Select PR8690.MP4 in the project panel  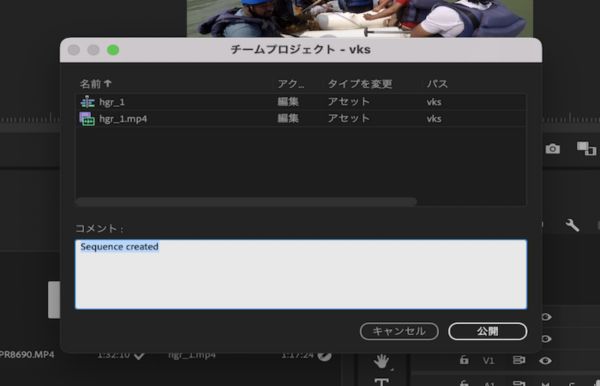click(x=27, y=355)
